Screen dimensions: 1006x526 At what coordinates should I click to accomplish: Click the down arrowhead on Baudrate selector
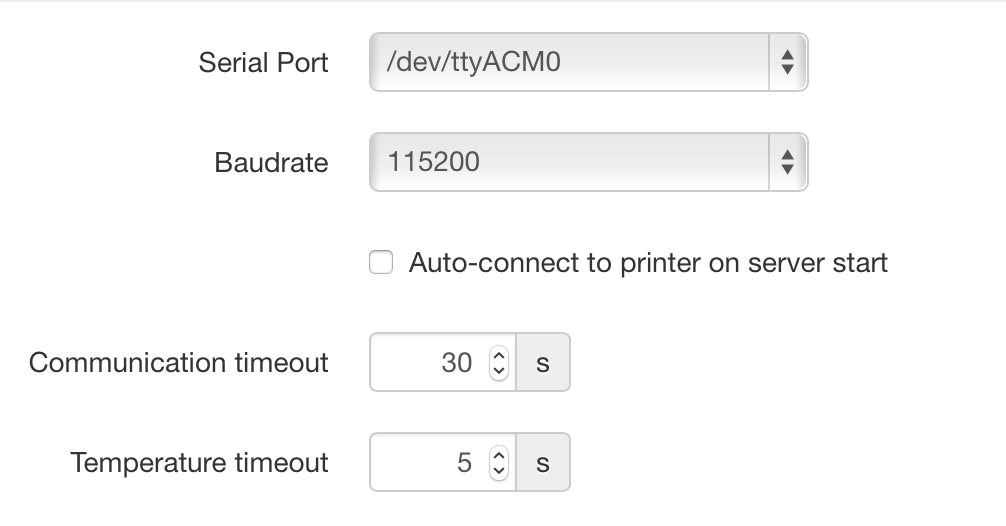pos(787,169)
